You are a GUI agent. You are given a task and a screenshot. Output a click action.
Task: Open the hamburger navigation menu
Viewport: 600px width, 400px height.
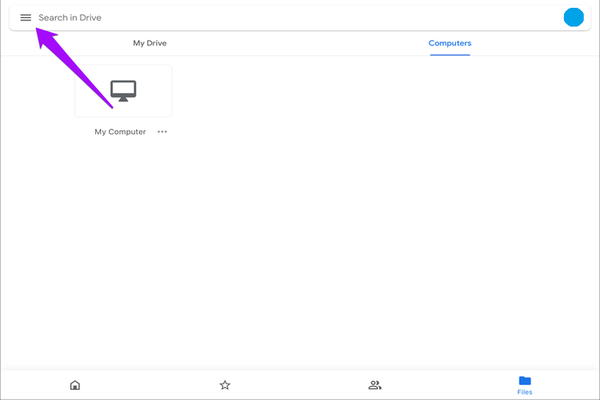coord(26,18)
